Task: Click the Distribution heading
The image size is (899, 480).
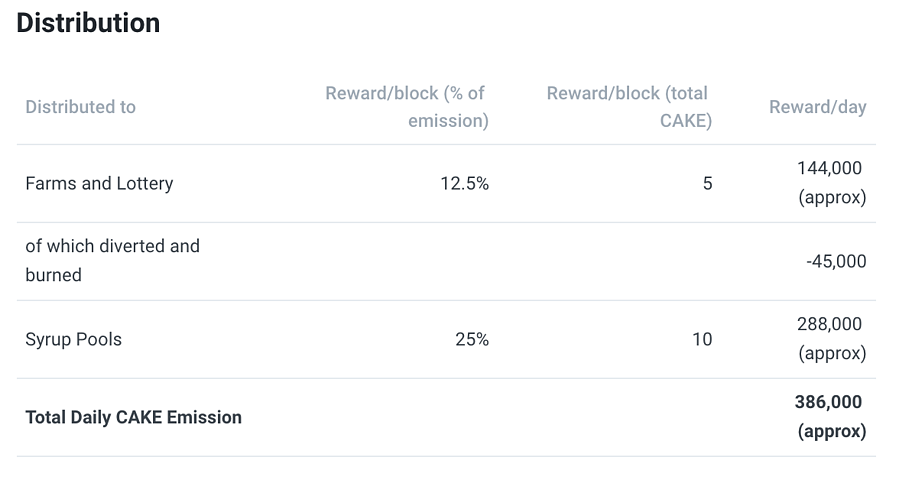Action: [88, 23]
